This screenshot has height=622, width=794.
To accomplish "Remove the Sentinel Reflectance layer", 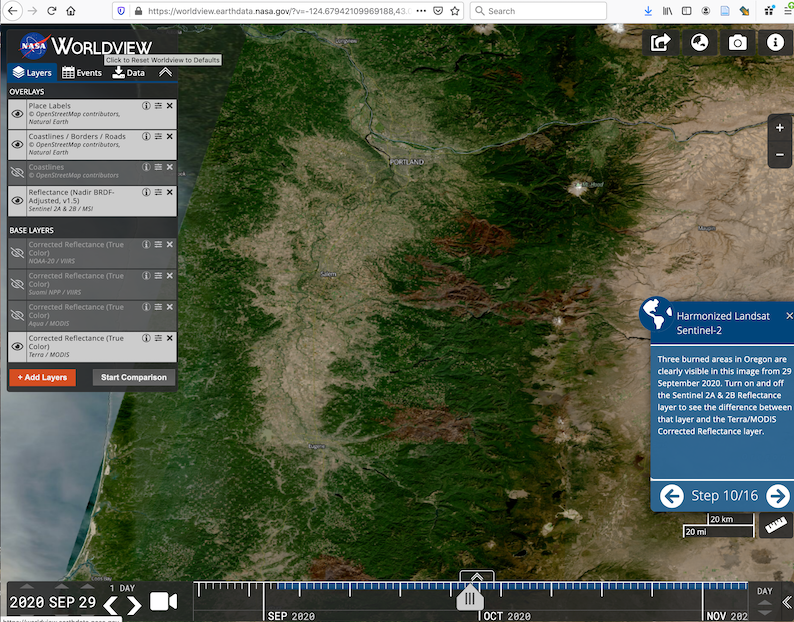I will point(170,192).
